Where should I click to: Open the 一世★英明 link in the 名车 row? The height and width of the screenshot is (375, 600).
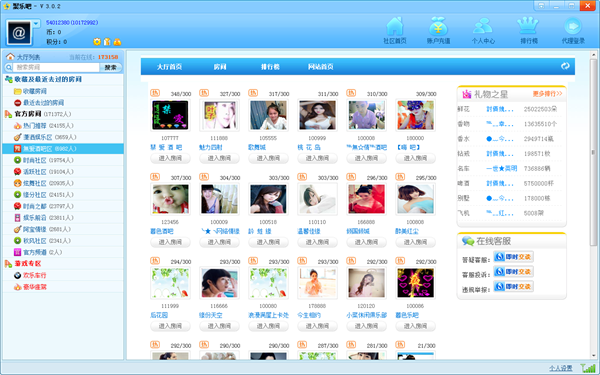coord(502,168)
